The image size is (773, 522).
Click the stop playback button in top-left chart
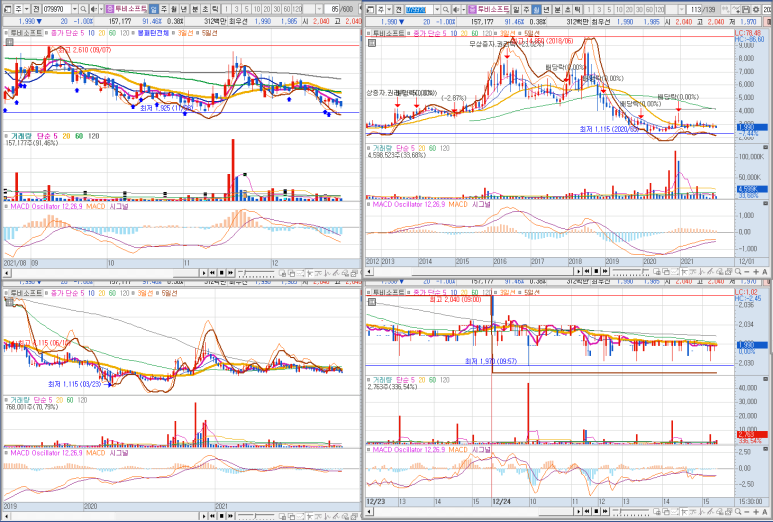221,273
